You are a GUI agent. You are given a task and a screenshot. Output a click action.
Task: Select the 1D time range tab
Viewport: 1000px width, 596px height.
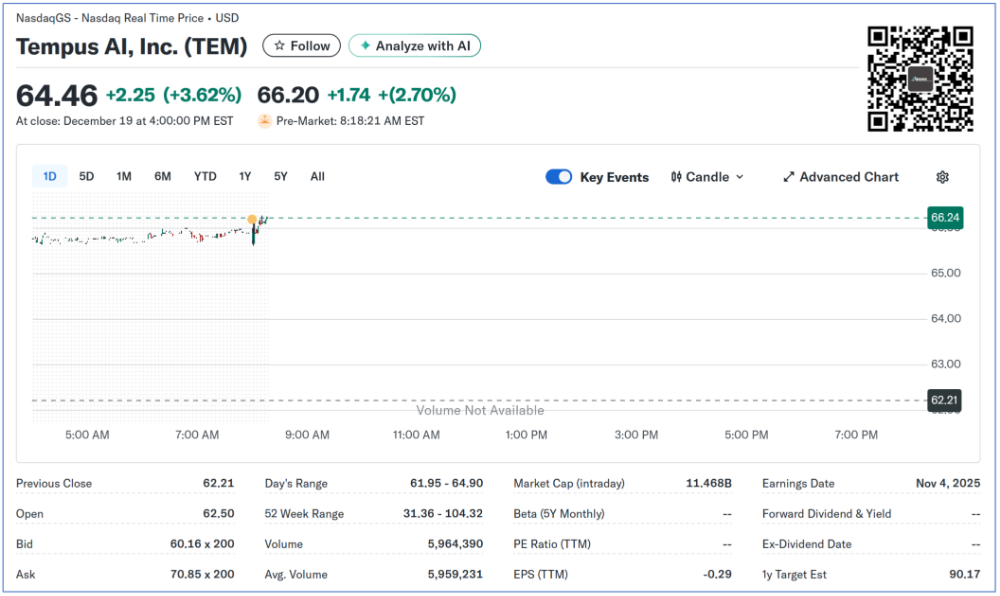tap(49, 177)
